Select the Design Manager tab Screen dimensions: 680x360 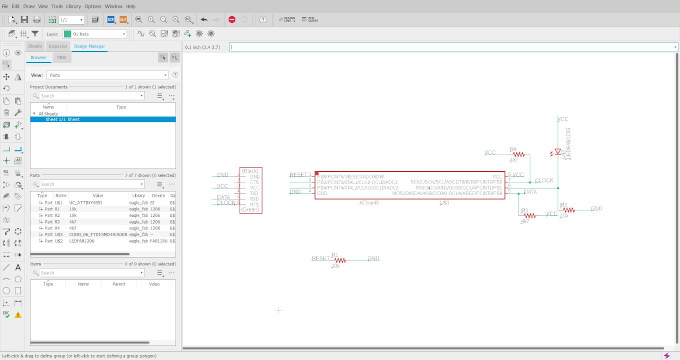tap(89, 46)
